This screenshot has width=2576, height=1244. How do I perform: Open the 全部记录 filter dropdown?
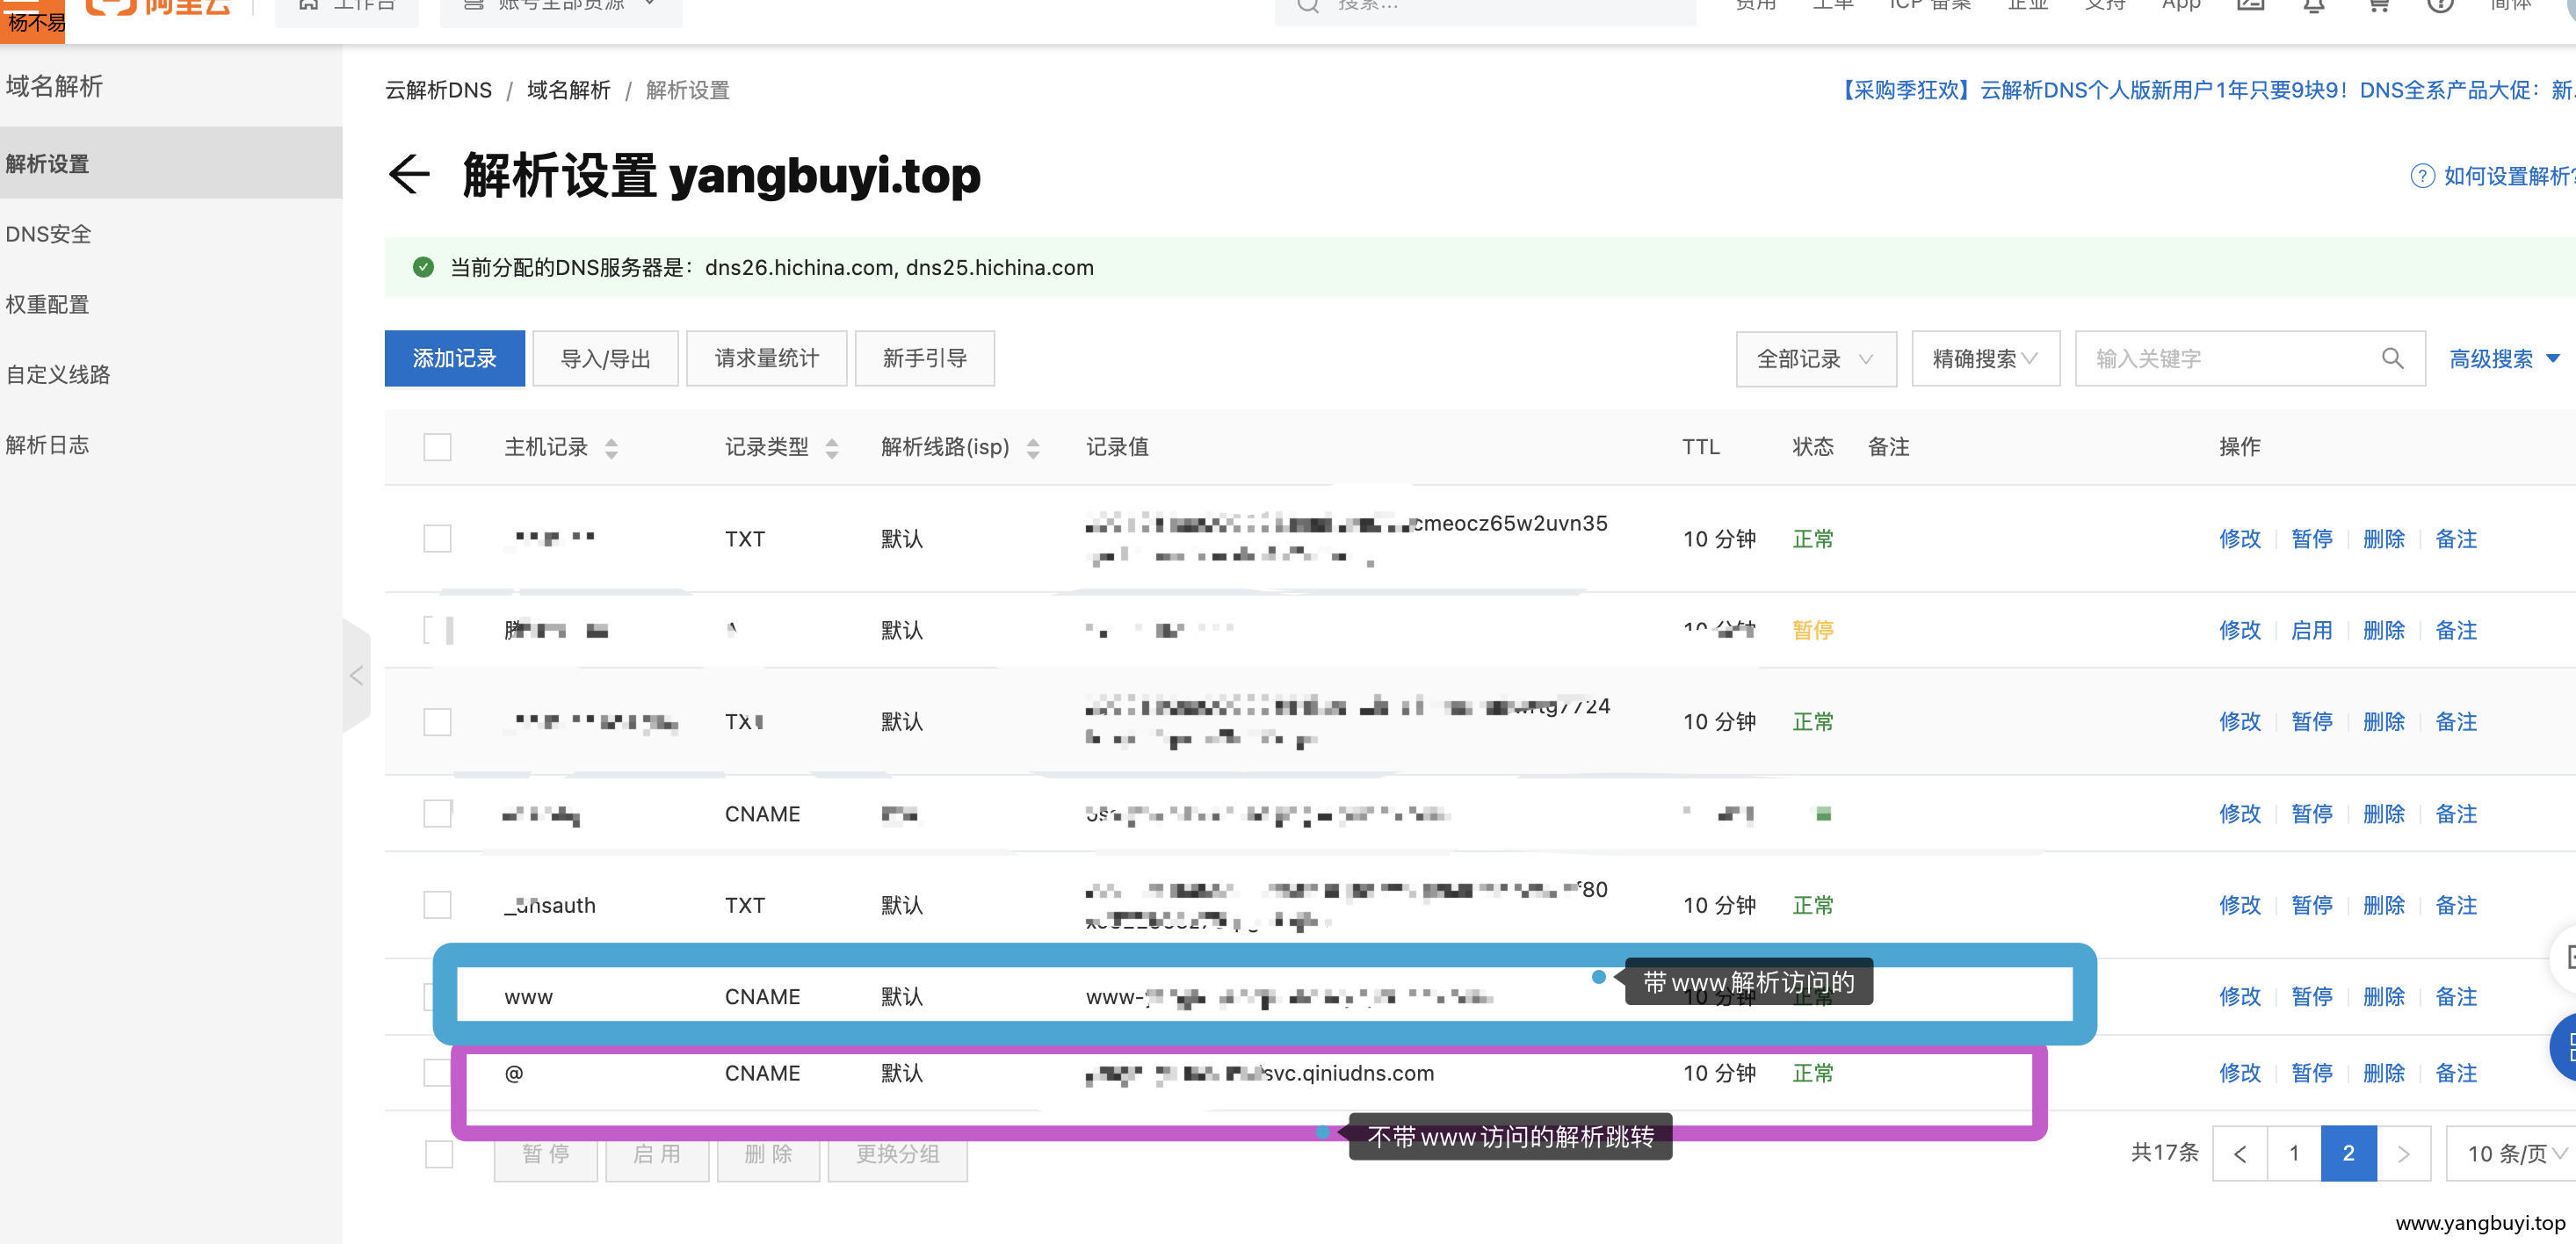[x=1815, y=358]
